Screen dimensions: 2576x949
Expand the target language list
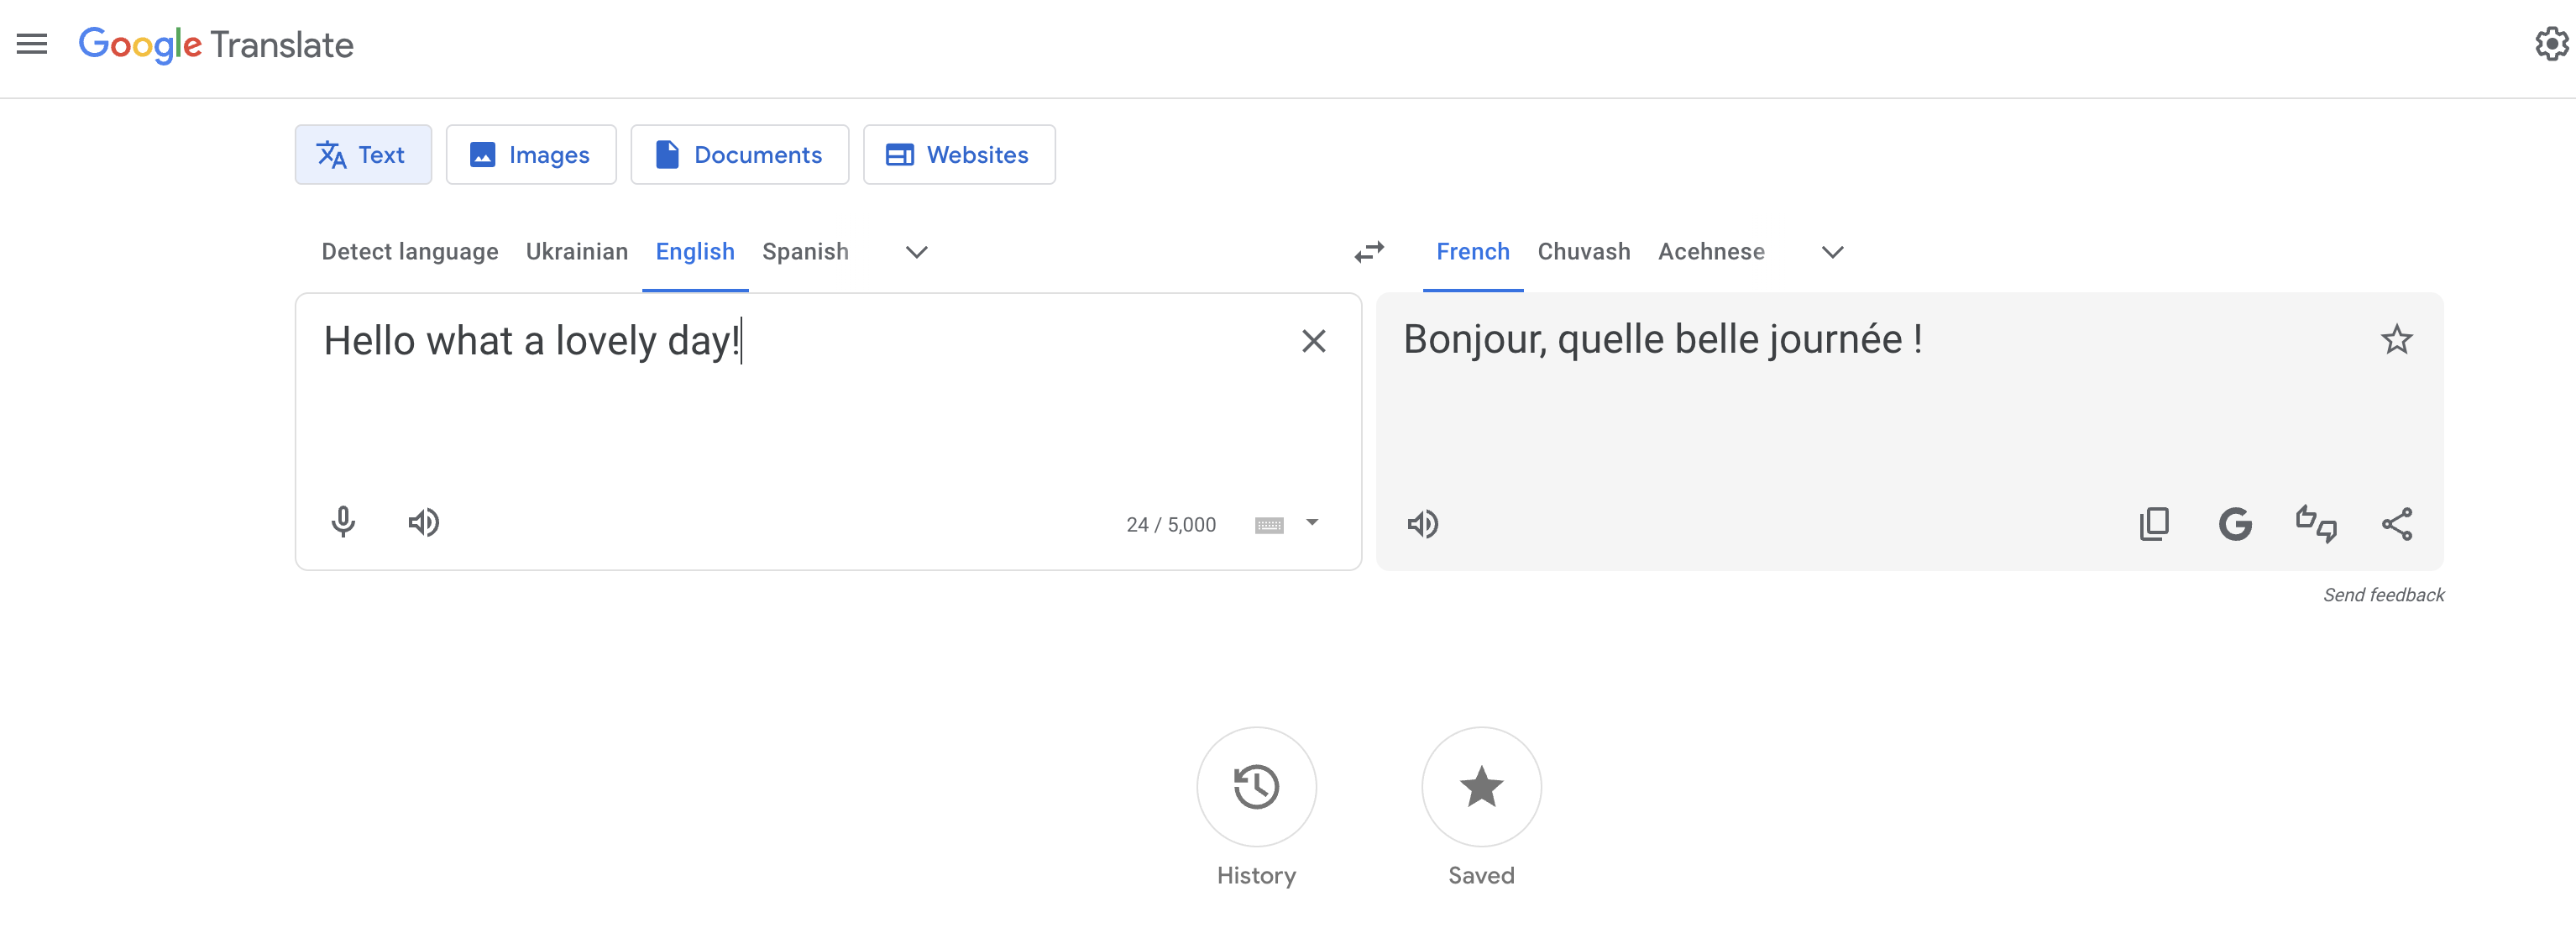pyautogui.click(x=1831, y=252)
